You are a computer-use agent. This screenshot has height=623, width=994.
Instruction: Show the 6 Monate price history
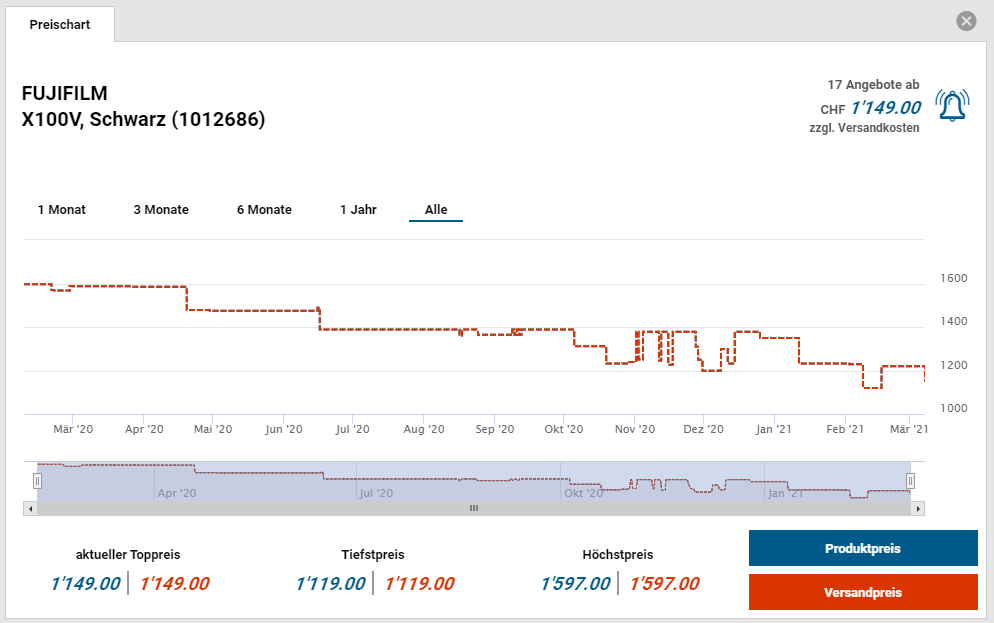coord(264,210)
